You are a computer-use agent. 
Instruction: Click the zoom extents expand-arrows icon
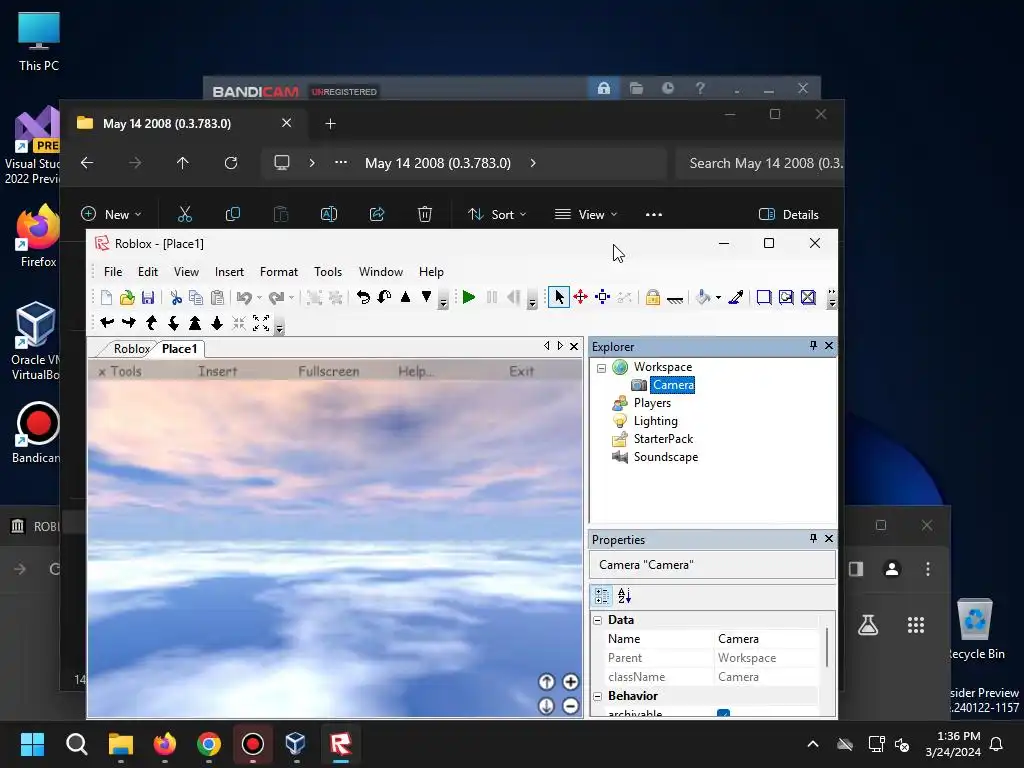point(261,323)
